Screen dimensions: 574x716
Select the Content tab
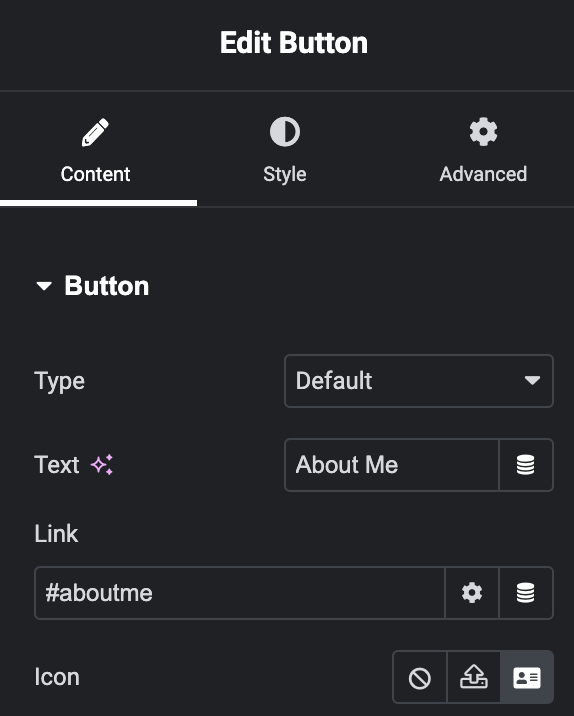pos(95,150)
